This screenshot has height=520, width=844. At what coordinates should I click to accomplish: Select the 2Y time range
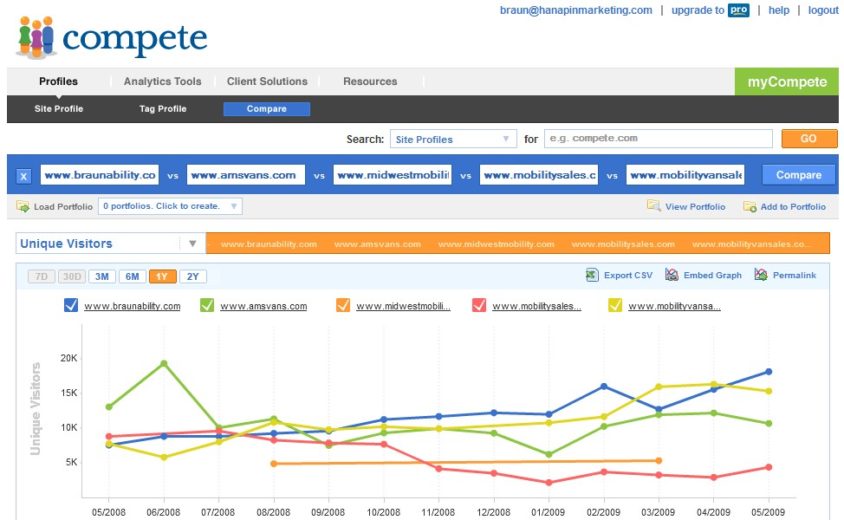pos(193,277)
